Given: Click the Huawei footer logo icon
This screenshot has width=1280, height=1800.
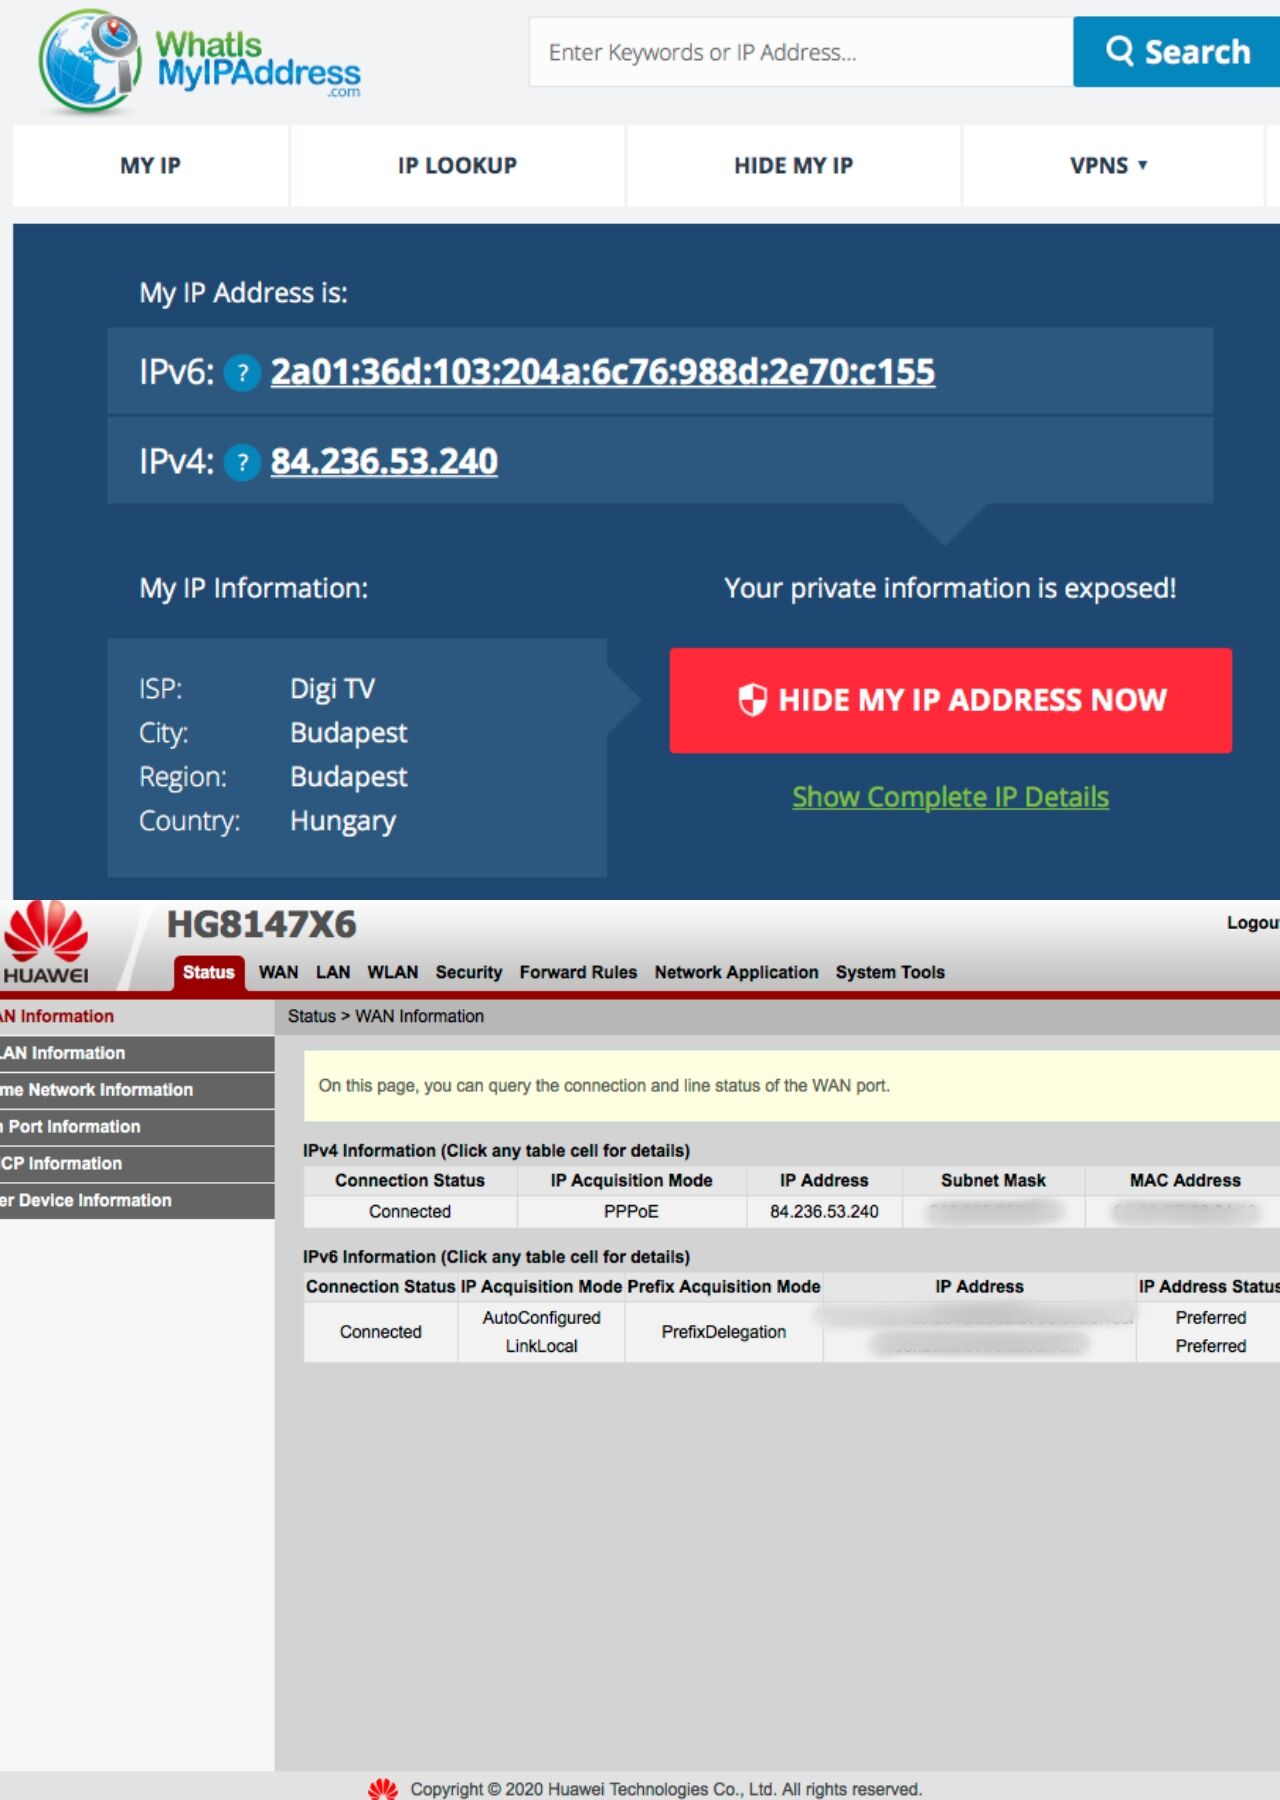Looking at the screenshot, I should [383, 1788].
